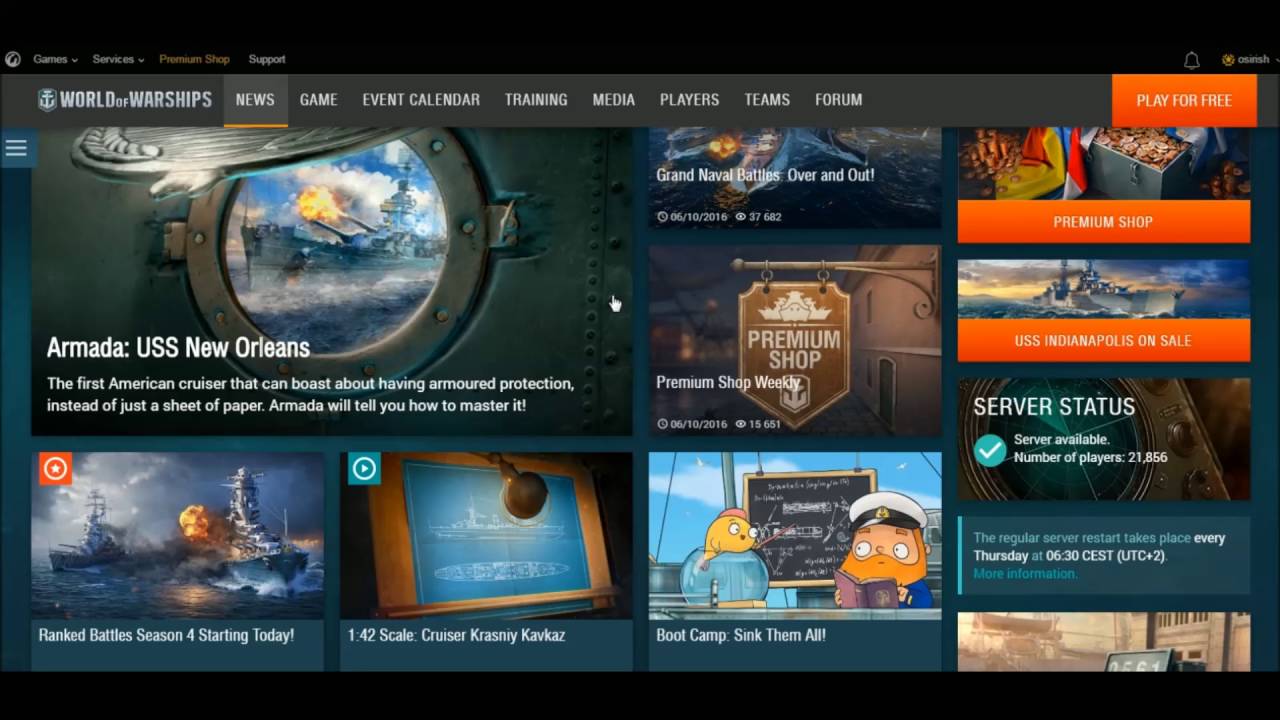
Task: Open 1:42 Scale: Cruiser Krasniy Kavkaz article
Action: (456, 635)
